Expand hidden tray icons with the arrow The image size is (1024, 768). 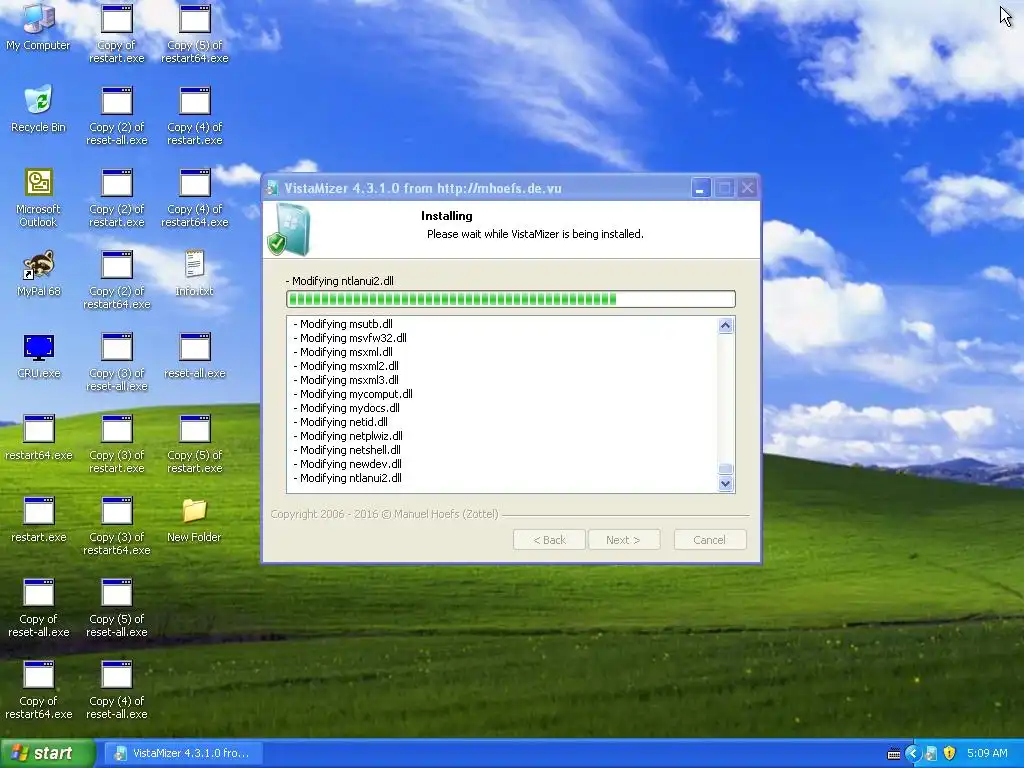(912, 753)
